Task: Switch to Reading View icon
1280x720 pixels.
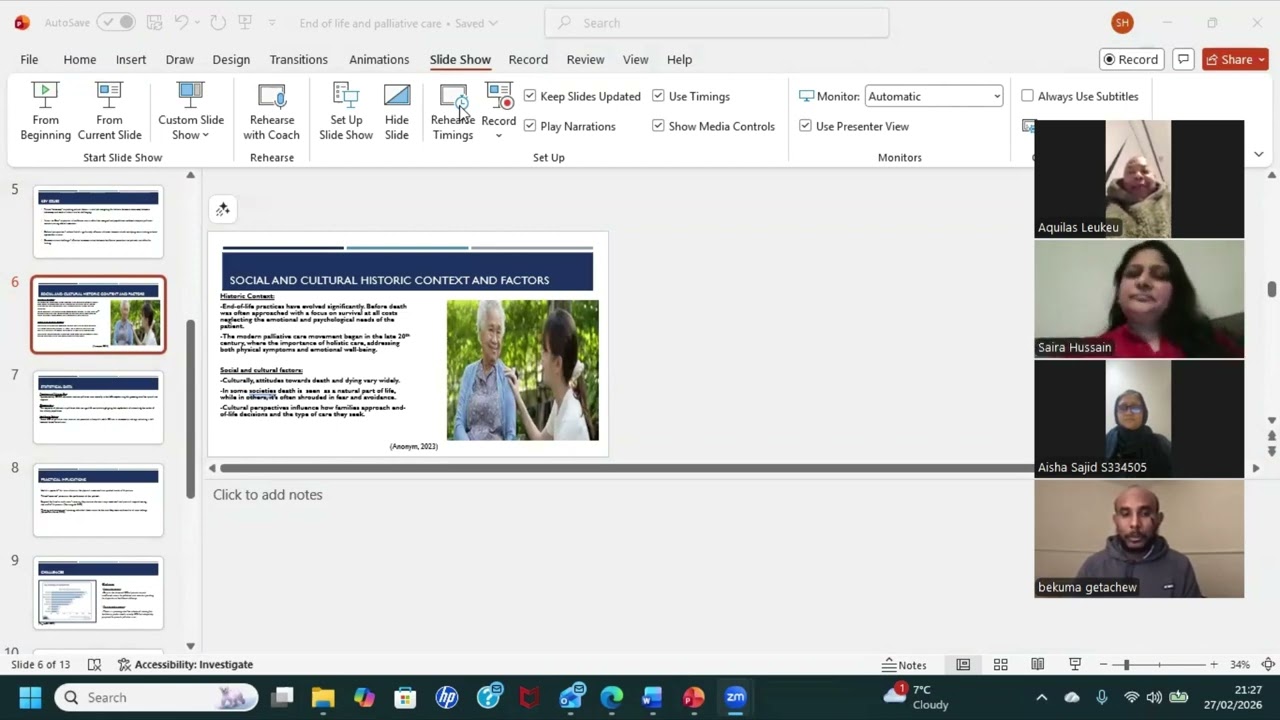Action: pos(1037,665)
